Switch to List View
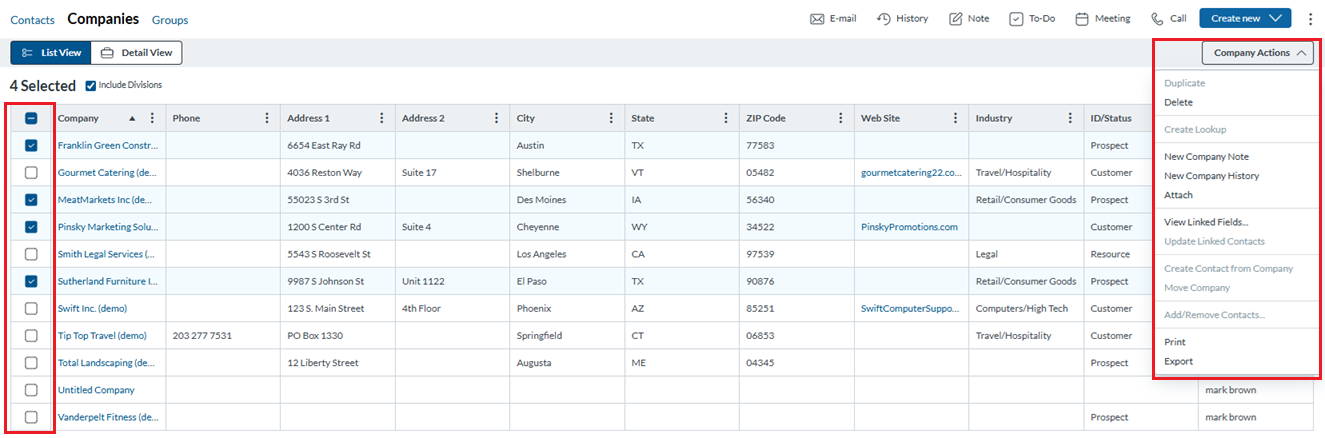1325x438 pixels. click(x=51, y=53)
